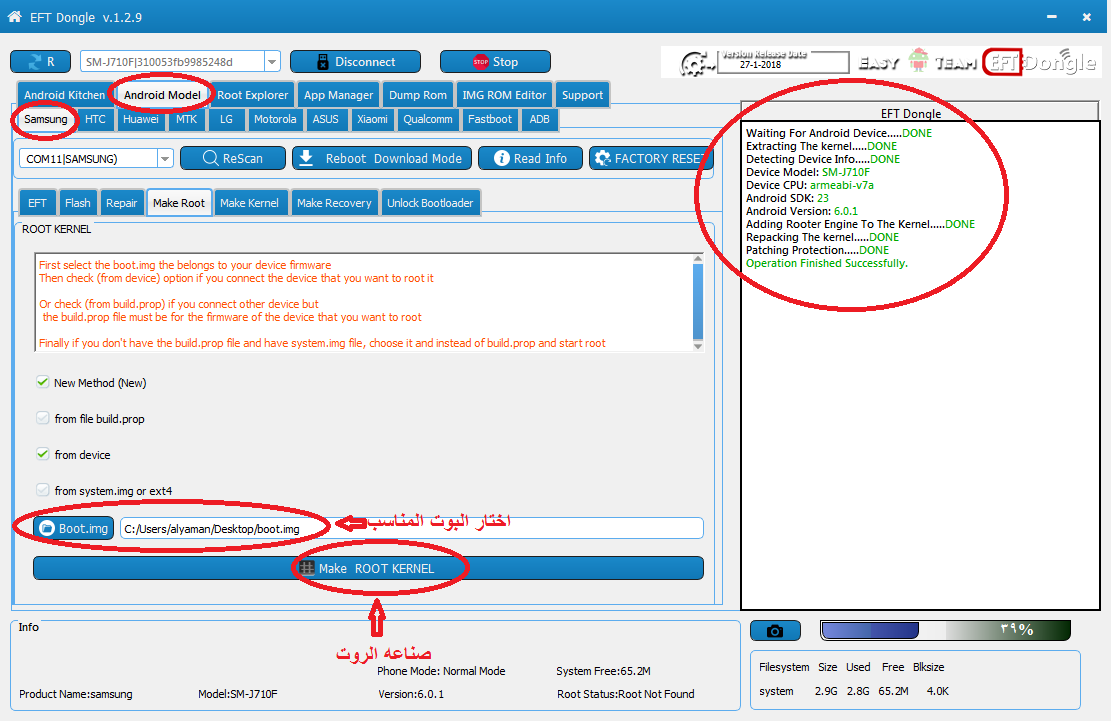Click the refresh R button
The width and height of the screenshot is (1111, 721).
pos(40,62)
